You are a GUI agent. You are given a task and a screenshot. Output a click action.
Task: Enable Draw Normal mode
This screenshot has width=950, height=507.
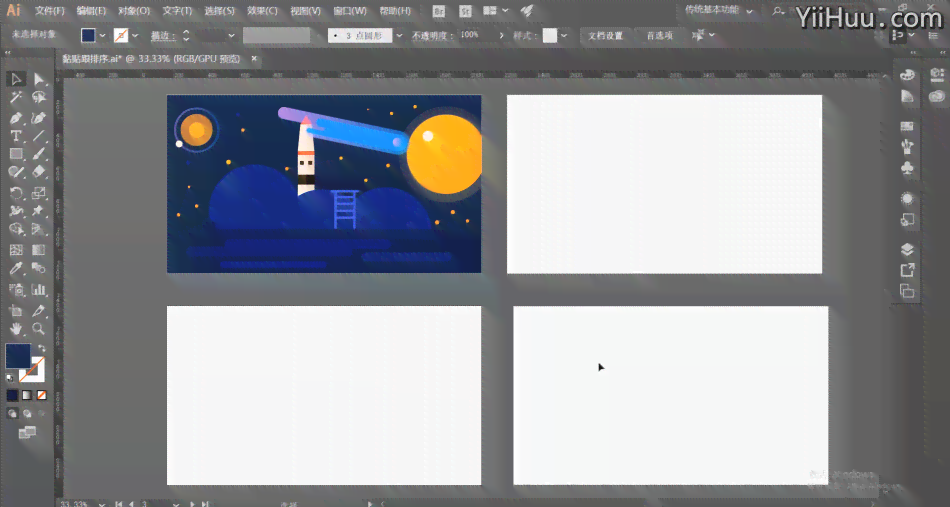12,414
